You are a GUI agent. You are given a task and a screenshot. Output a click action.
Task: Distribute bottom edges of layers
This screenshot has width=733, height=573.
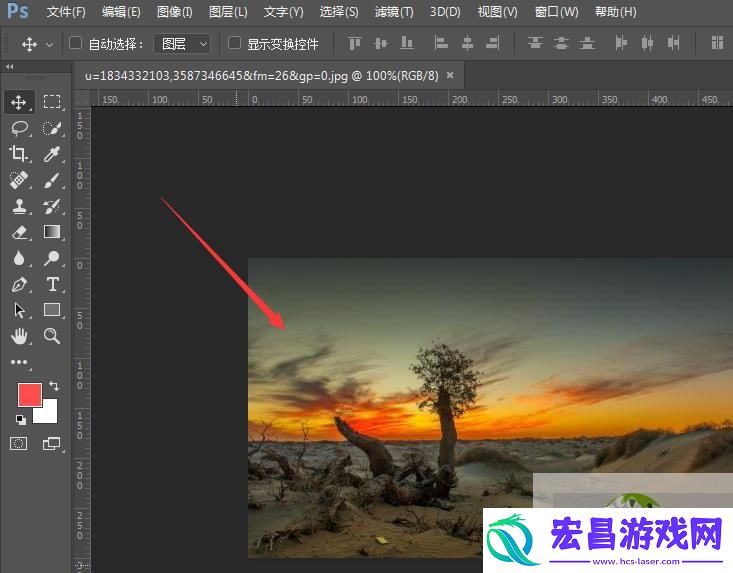[587, 43]
